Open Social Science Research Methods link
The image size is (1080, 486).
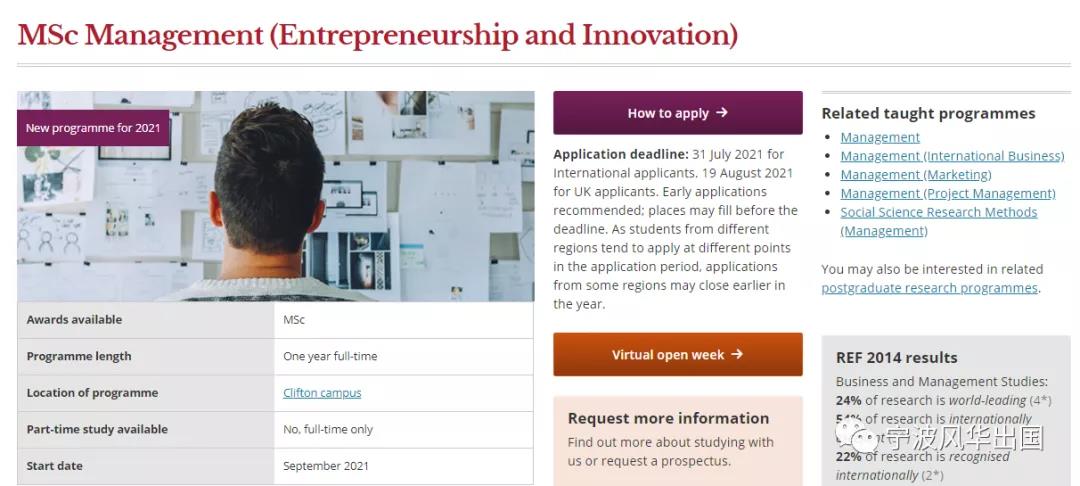[x=938, y=221]
